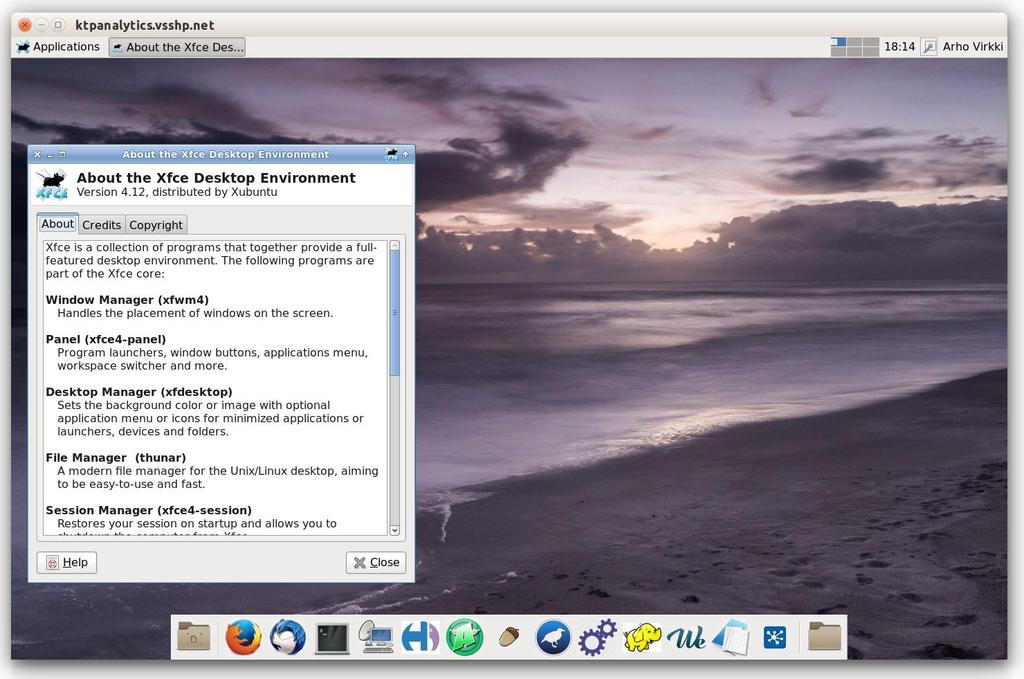Click 'Handles the placement of windows' description

tap(195, 313)
